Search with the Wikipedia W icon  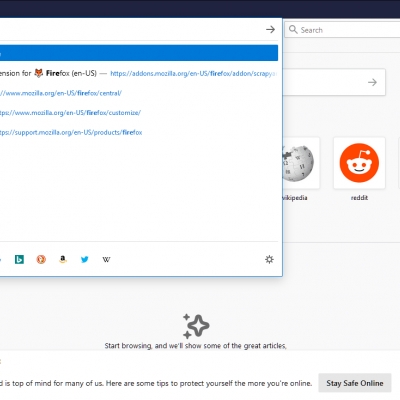[x=106, y=259]
